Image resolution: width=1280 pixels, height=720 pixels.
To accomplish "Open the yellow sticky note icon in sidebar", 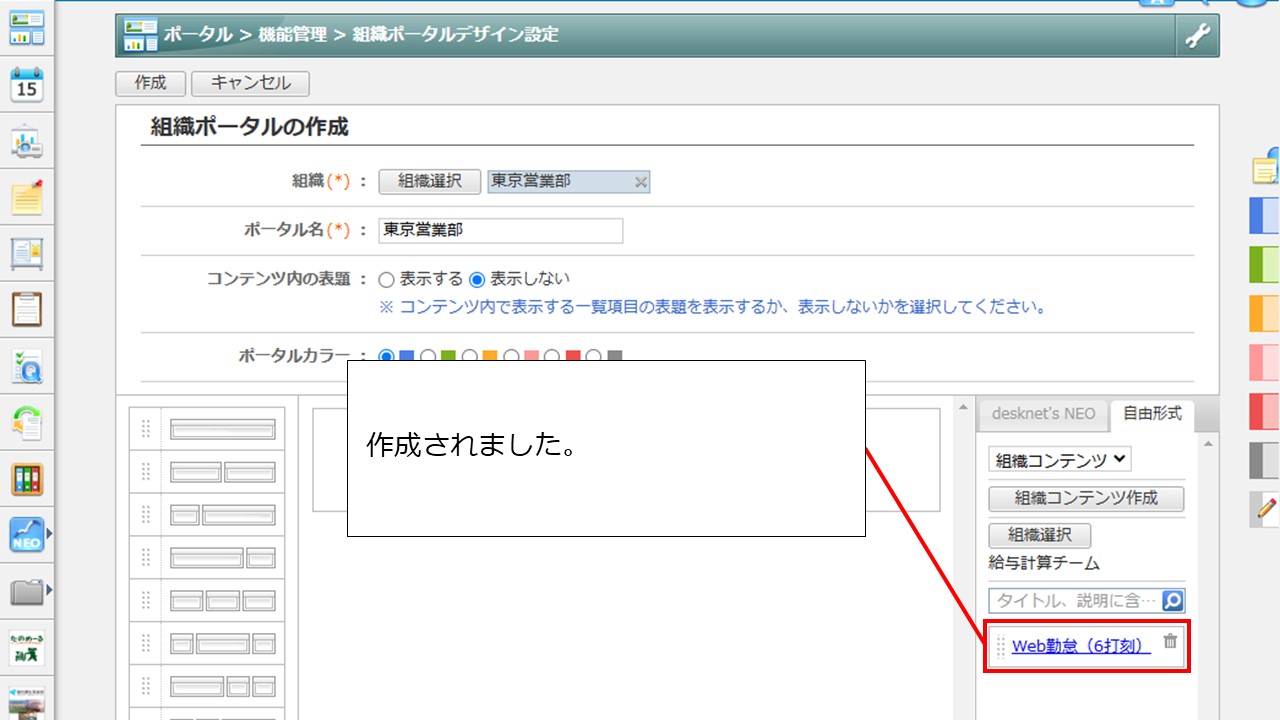I will point(27,198).
